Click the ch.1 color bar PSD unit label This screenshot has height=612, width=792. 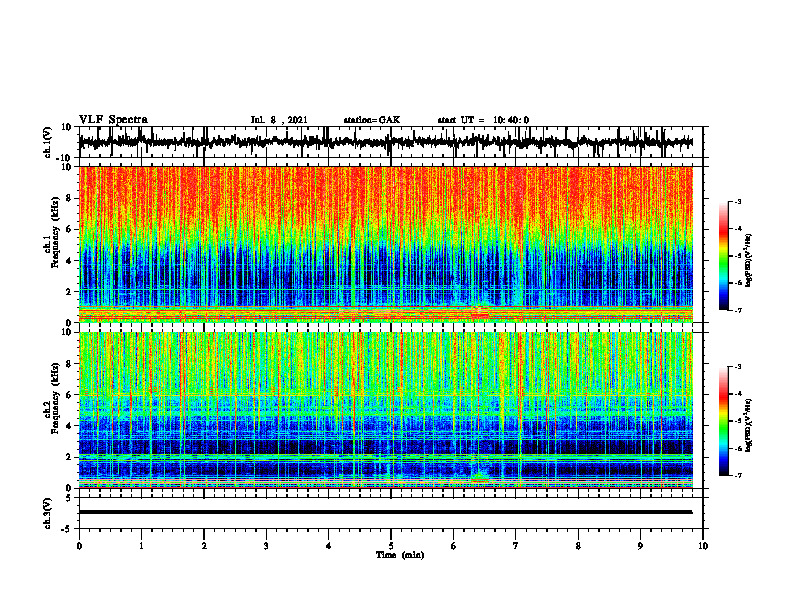750,260
